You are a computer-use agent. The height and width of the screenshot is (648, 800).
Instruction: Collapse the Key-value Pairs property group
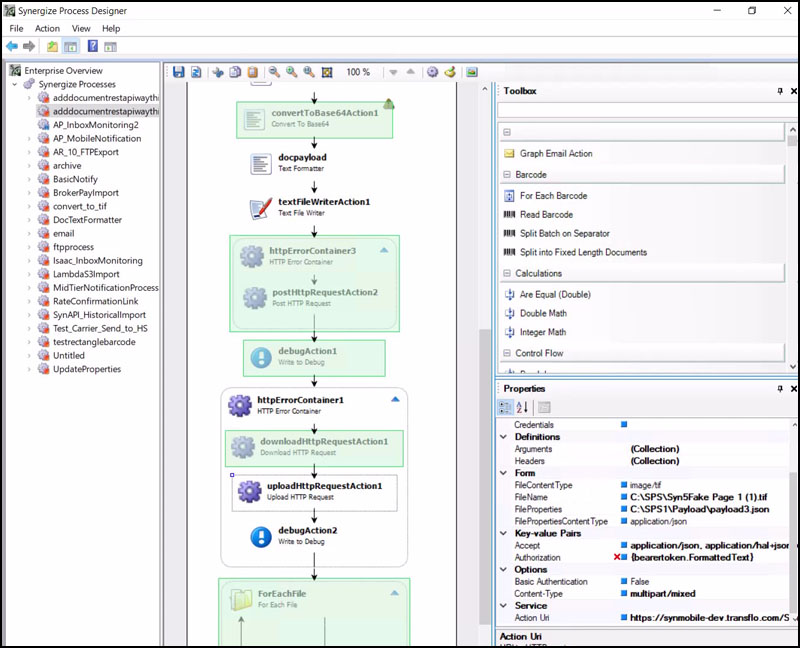click(503, 534)
